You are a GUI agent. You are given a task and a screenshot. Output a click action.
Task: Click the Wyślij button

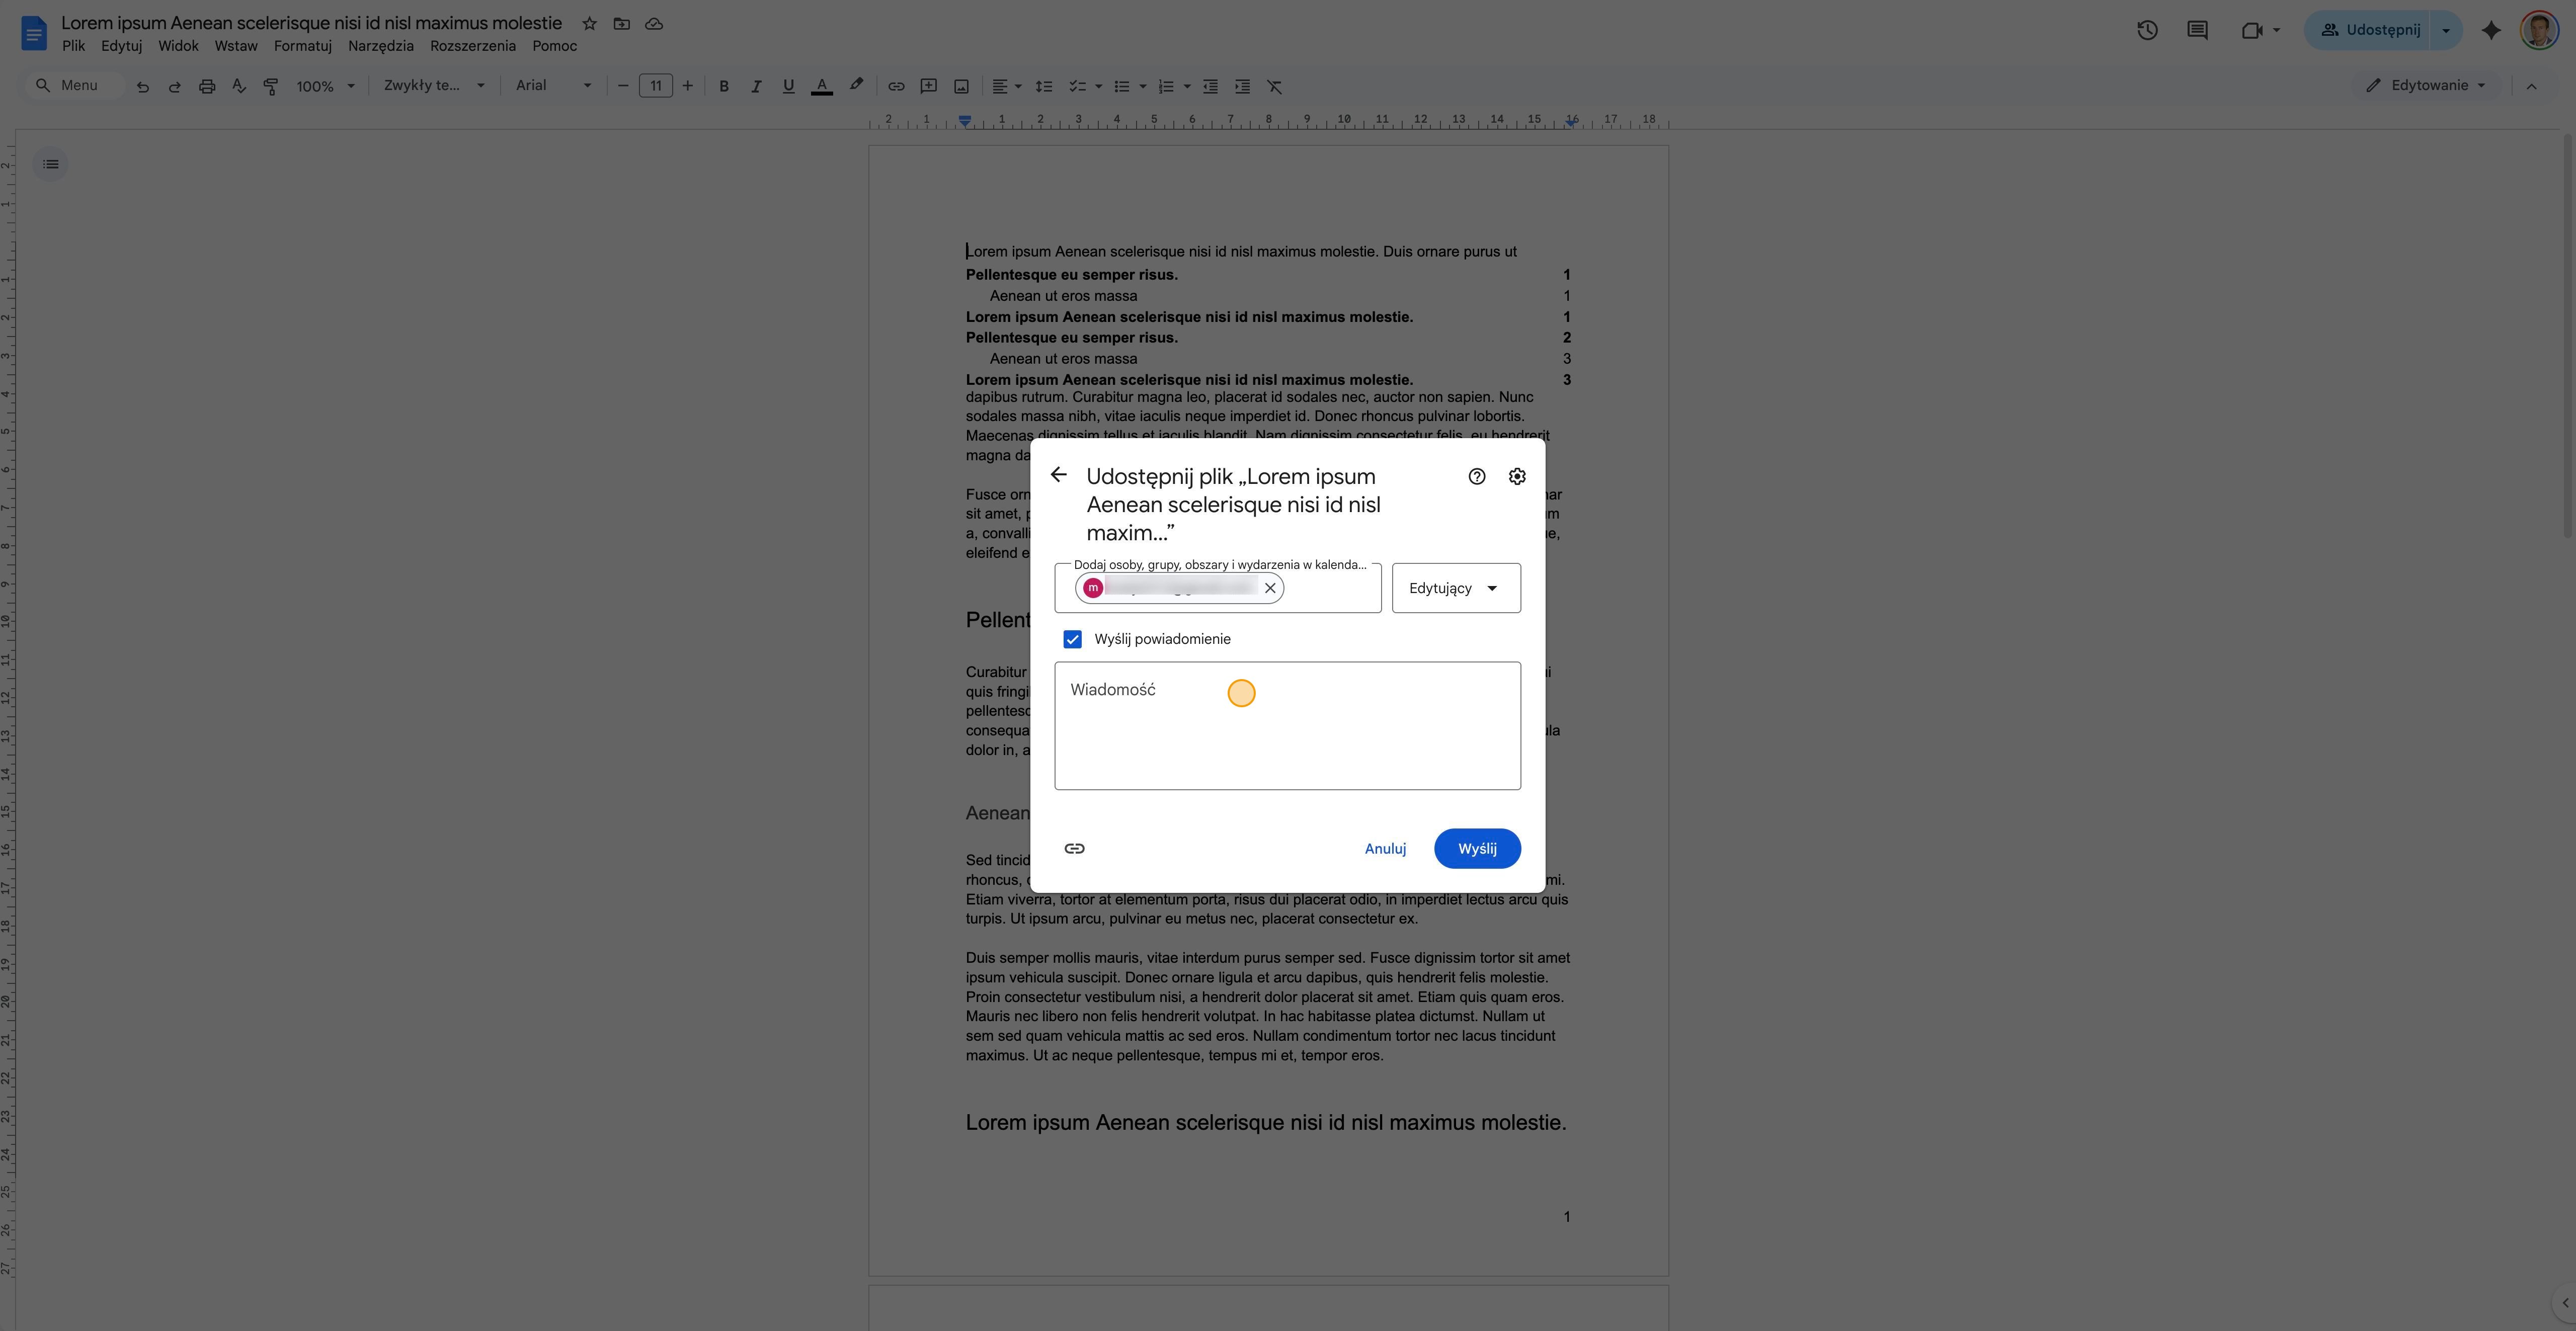coord(1477,848)
